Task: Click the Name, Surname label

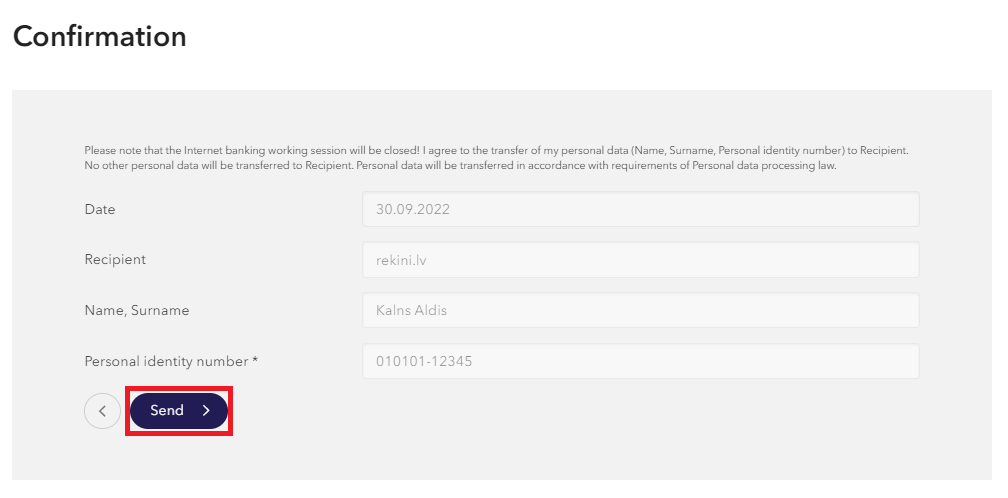Action: pyautogui.click(x=137, y=310)
